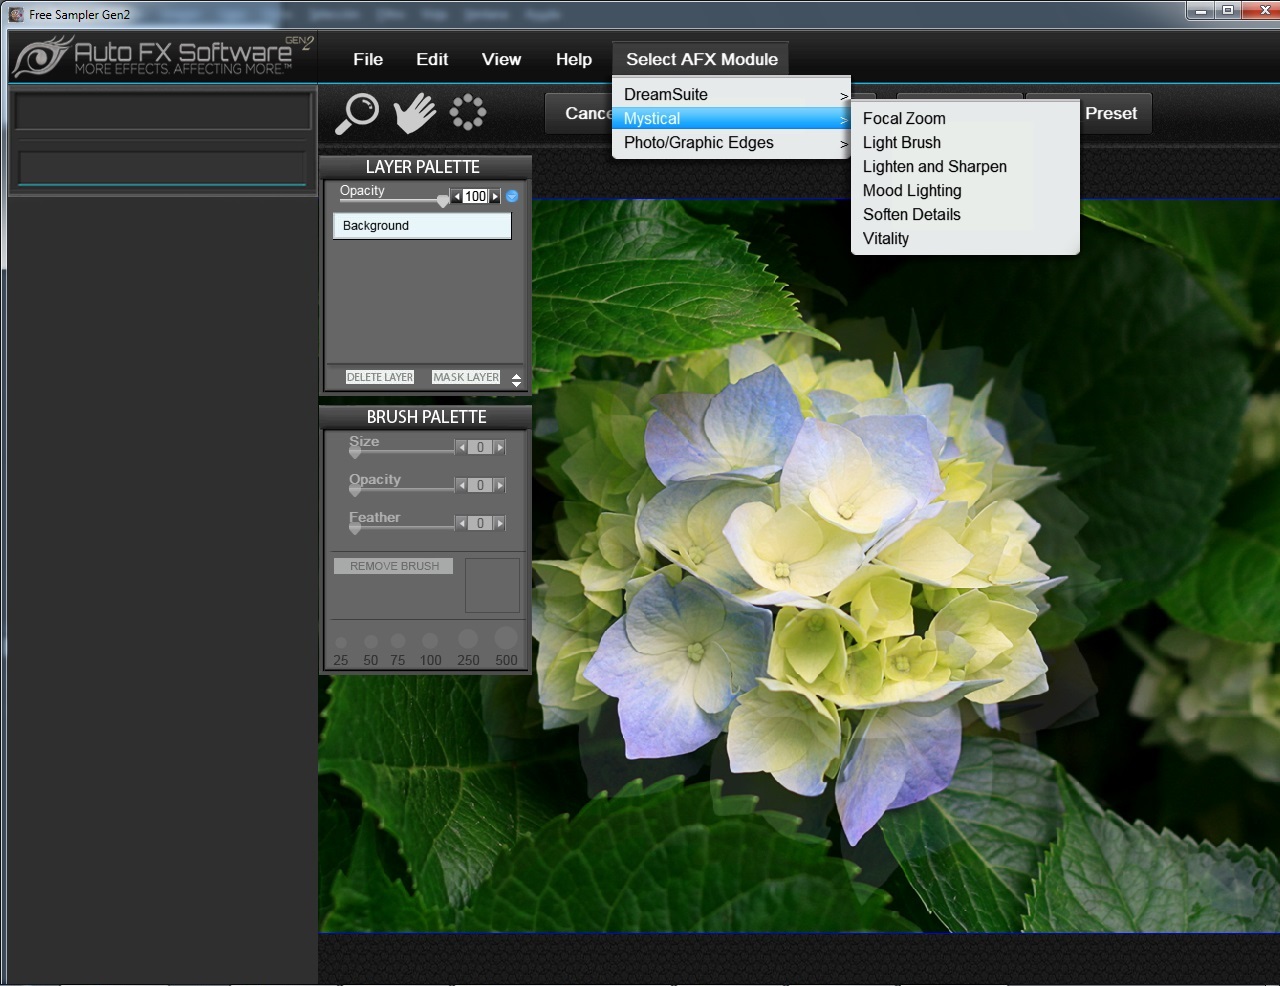Click the brush Opacity slider handle

pyautogui.click(x=354, y=490)
